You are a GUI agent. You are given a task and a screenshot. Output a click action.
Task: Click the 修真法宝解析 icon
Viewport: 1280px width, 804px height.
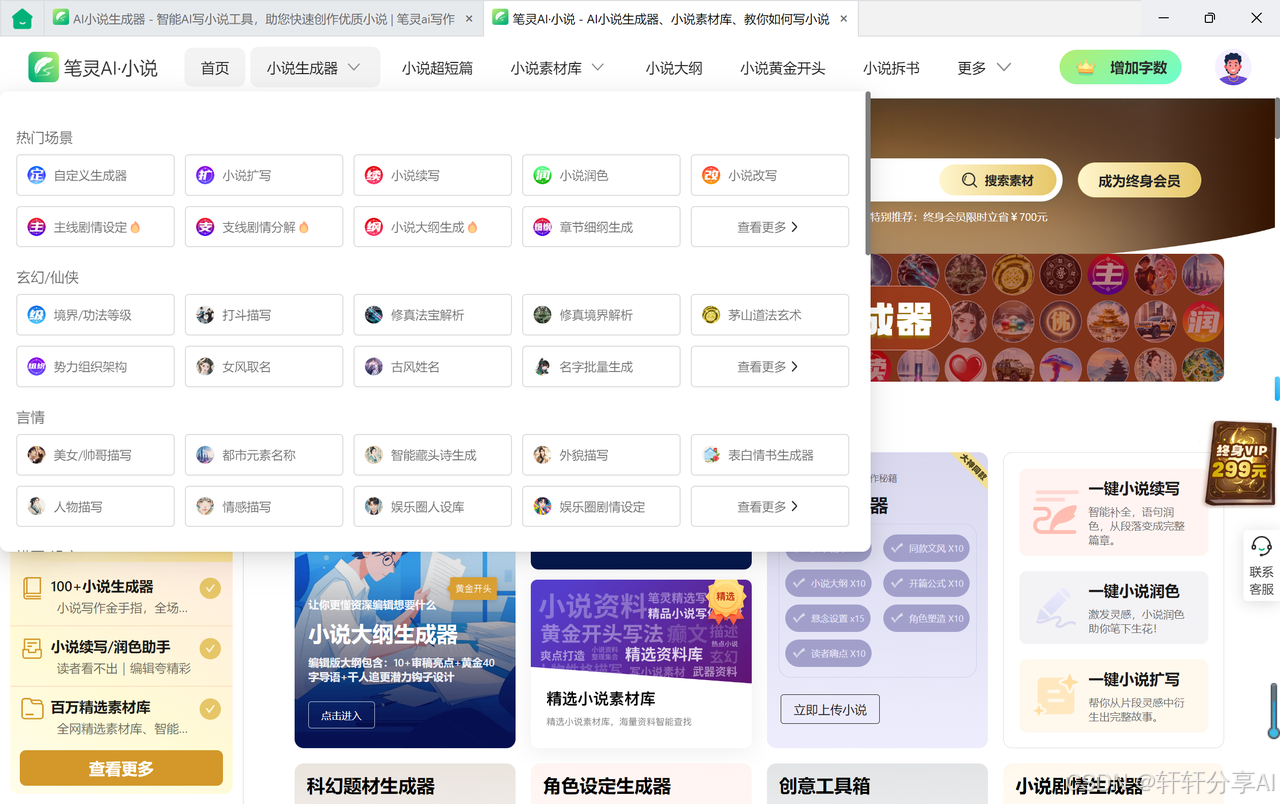coord(374,315)
